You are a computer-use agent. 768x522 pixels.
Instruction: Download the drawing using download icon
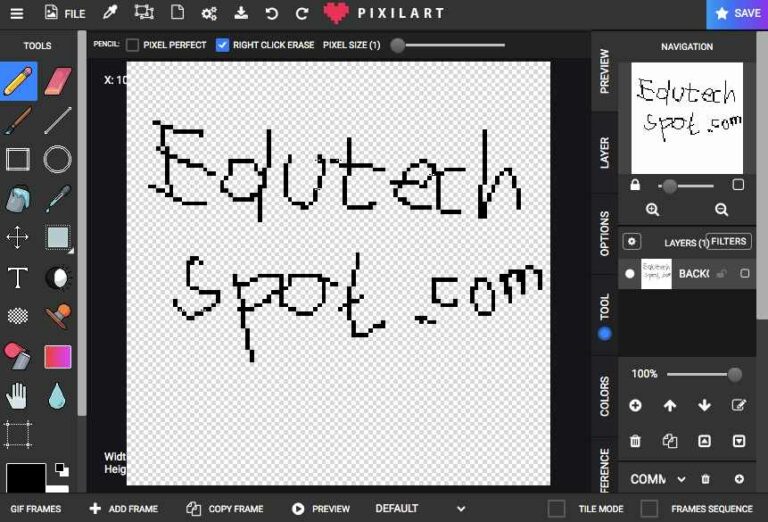(x=240, y=13)
